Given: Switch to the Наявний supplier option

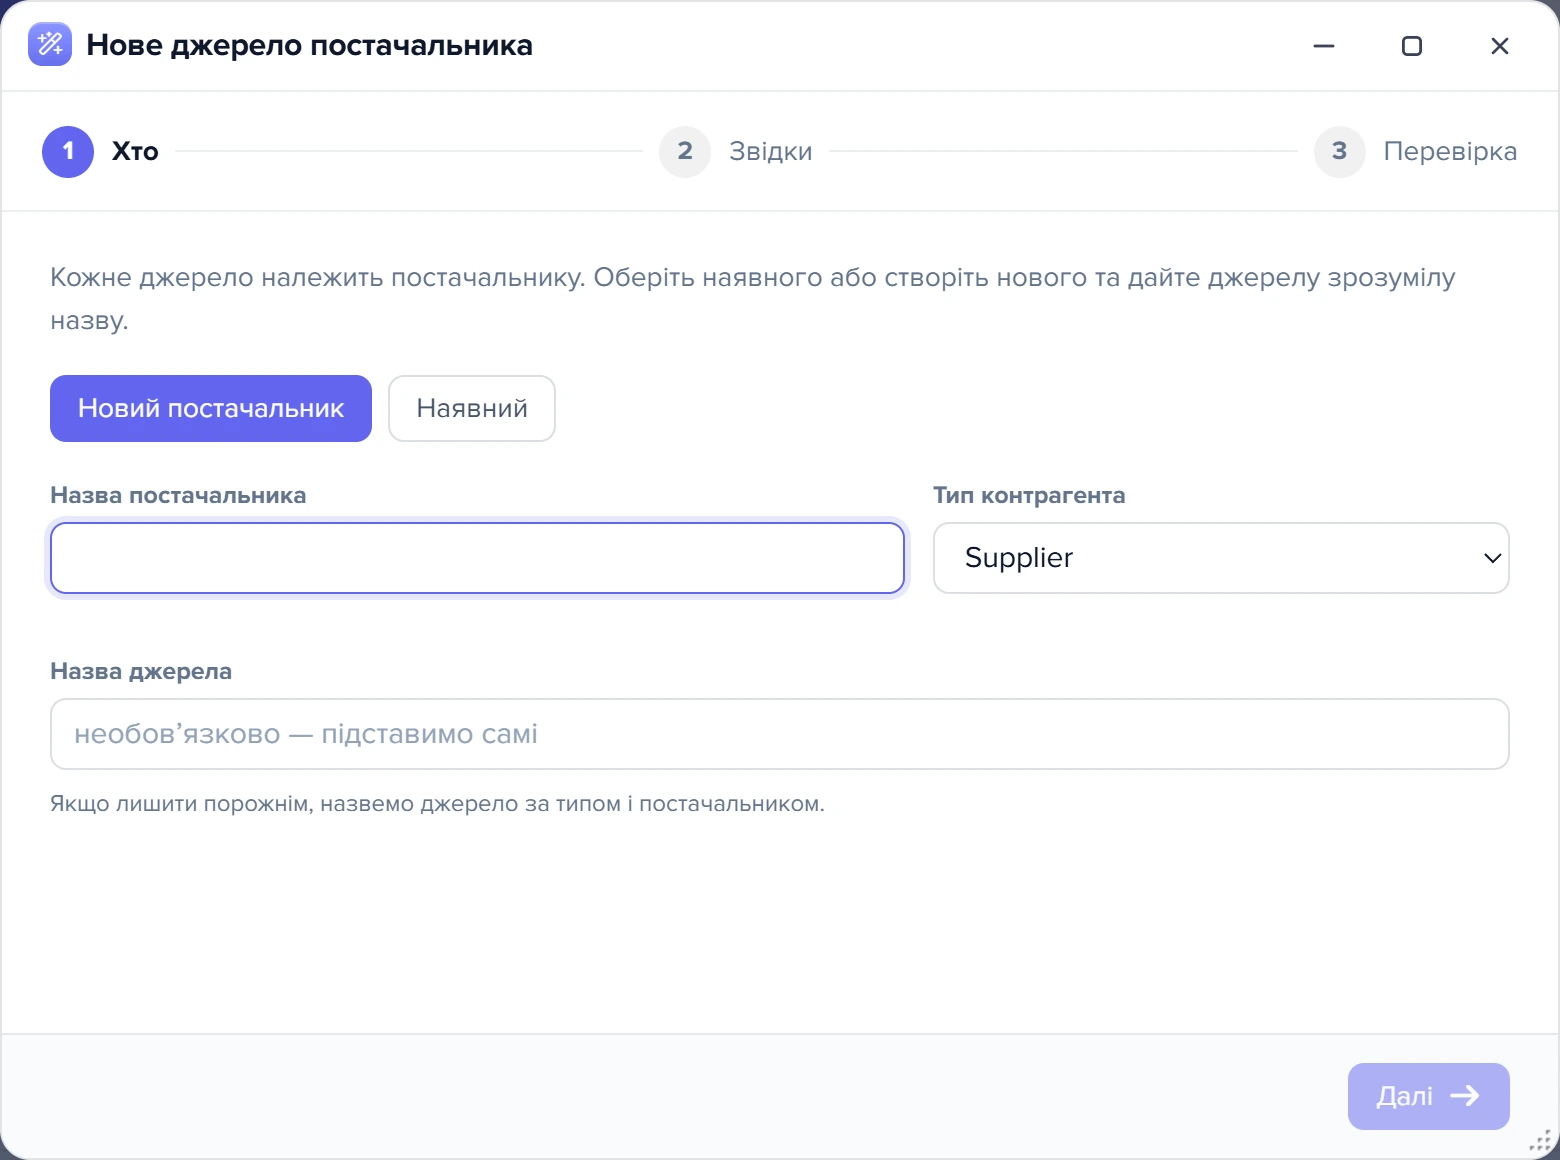Looking at the screenshot, I should click(472, 408).
